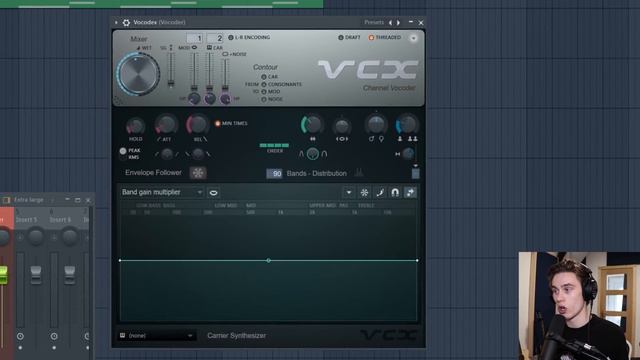Click the attack curve tension knob

pyautogui.click(x=167, y=154)
